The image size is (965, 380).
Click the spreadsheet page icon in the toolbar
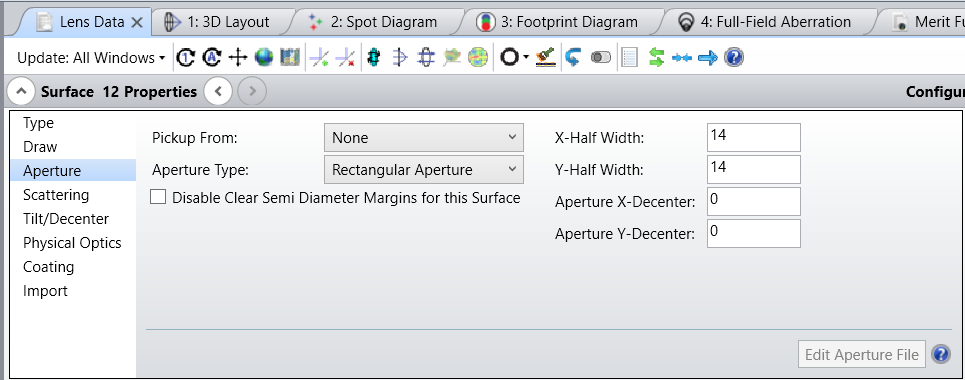pyautogui.click(x=629, y=58)
